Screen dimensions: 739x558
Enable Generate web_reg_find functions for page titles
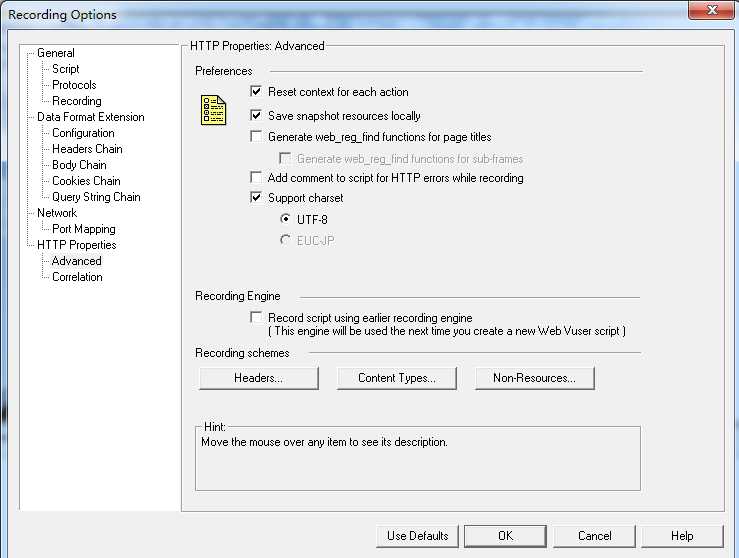click(256, 137)
